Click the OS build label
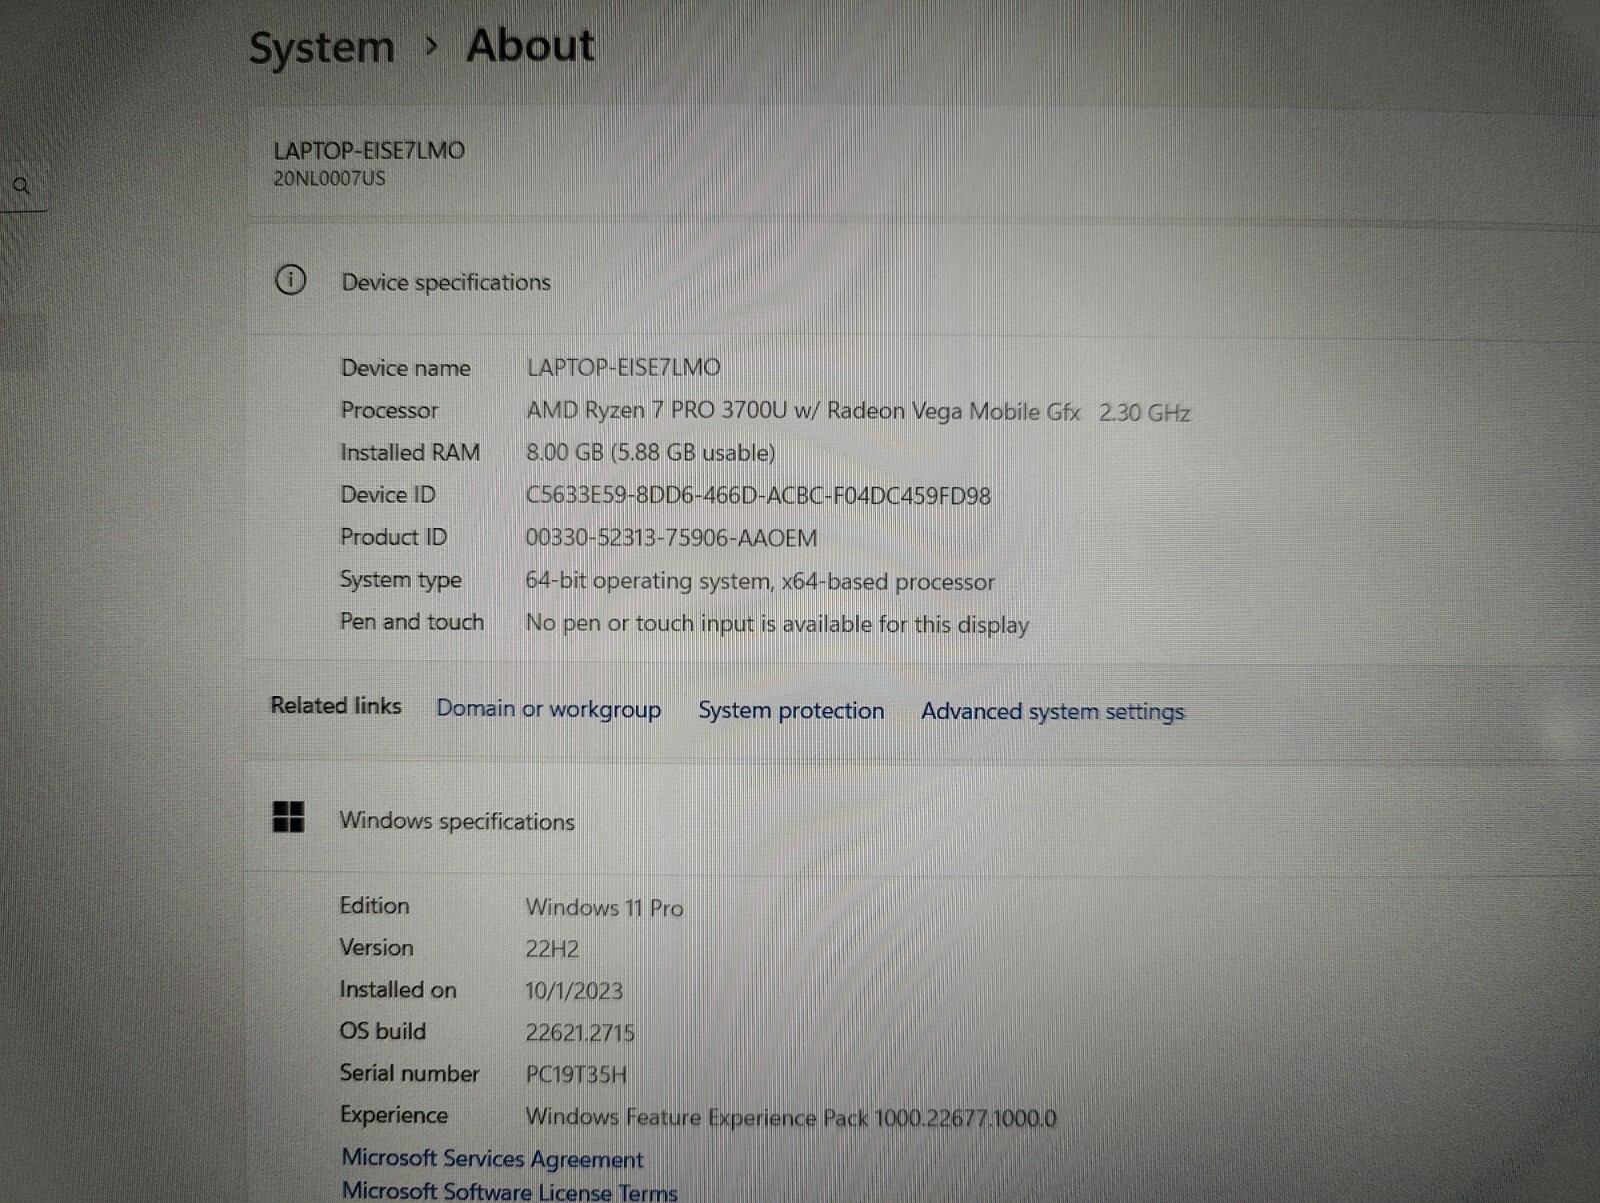Screen dimensions: 1600x1203 pos(382,1031)
